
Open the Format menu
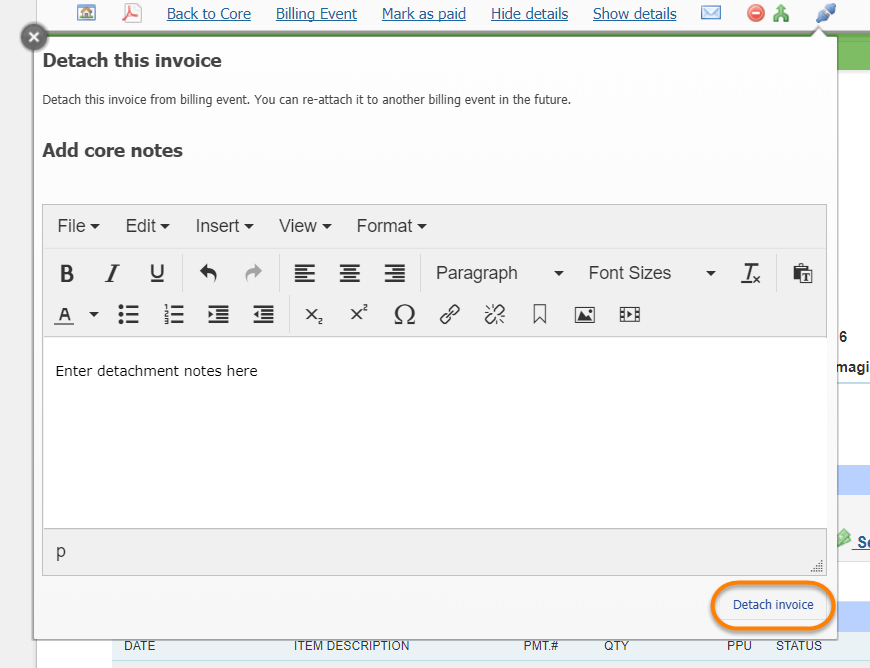pos(391,226)
